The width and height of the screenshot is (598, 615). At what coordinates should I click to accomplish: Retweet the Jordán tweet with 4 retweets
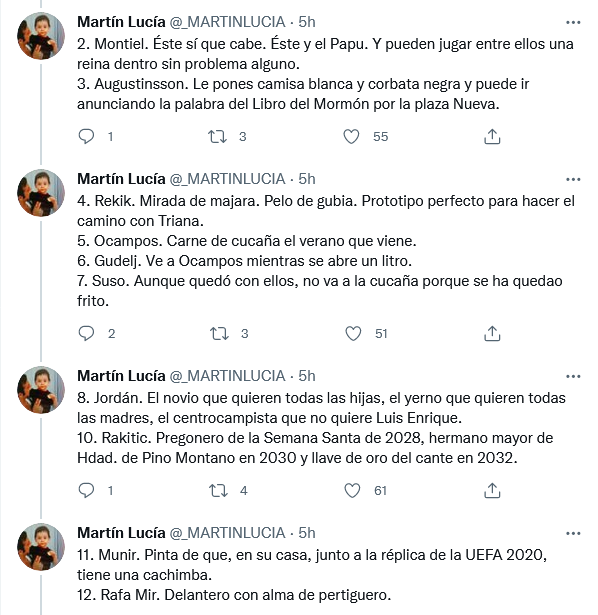coord(218,490)
